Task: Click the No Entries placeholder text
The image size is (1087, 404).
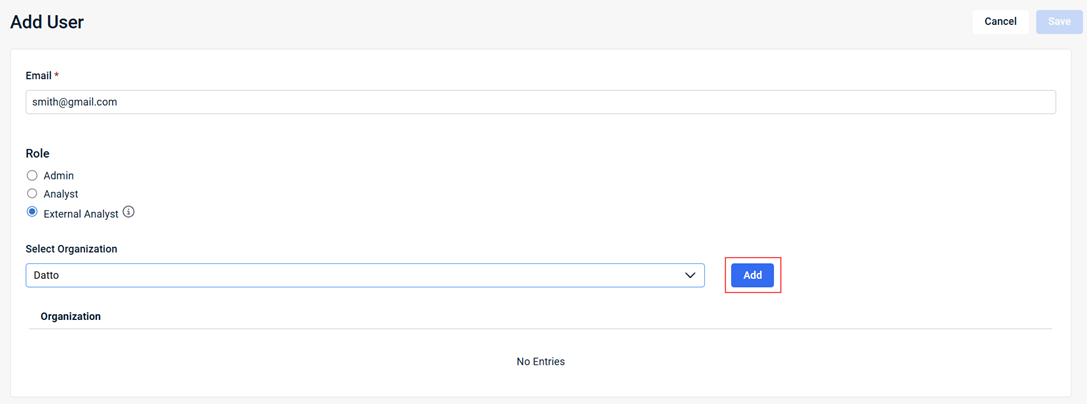Action: coord(540,361)
